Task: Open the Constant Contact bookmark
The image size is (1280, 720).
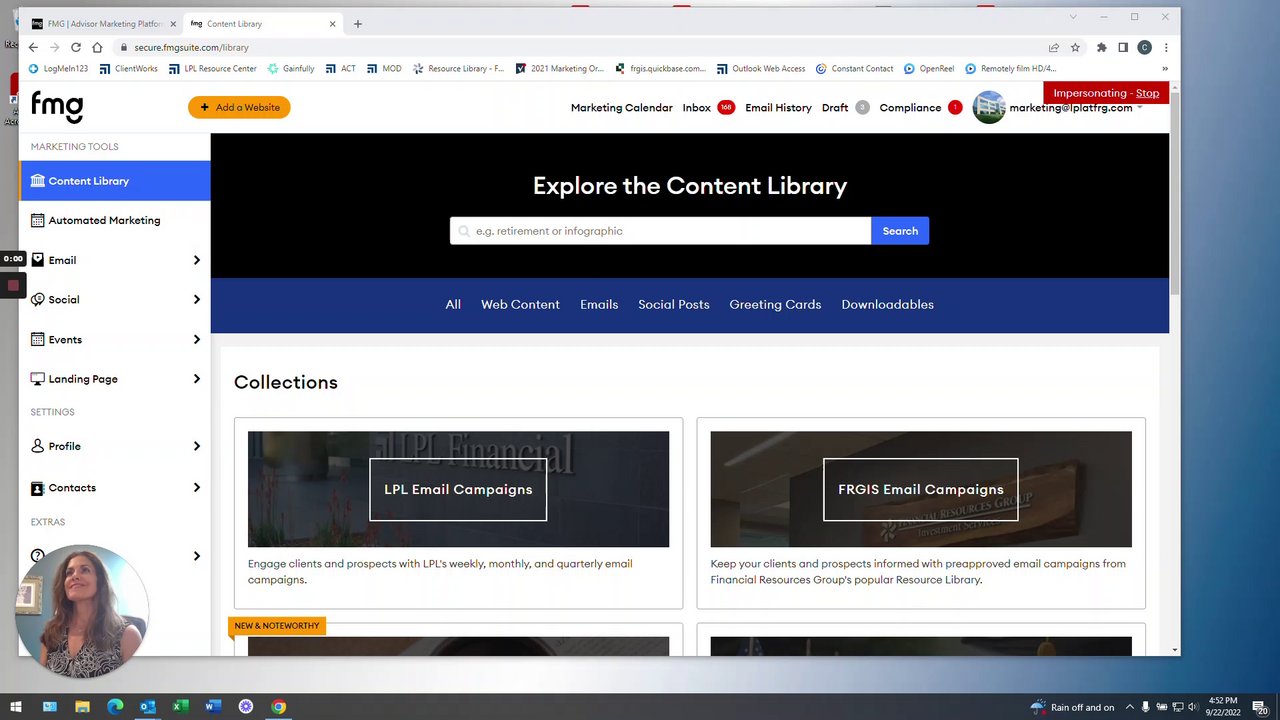Action: pyautogui.click(x=854, y=69)
